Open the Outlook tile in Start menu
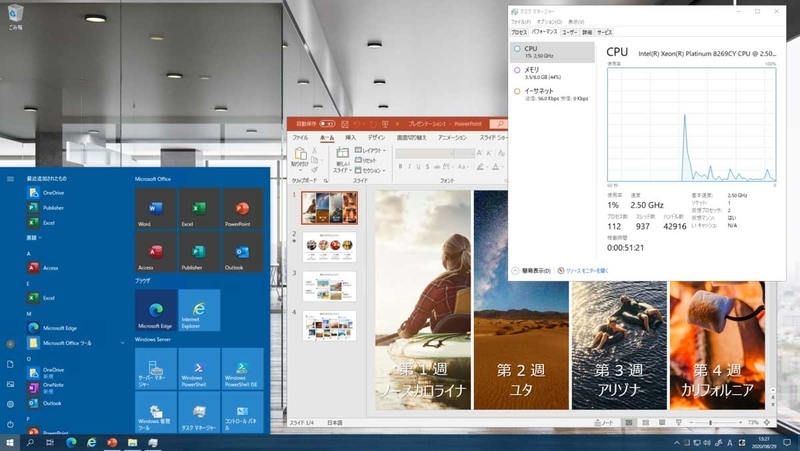800x451 pixels. coord(241,252)
